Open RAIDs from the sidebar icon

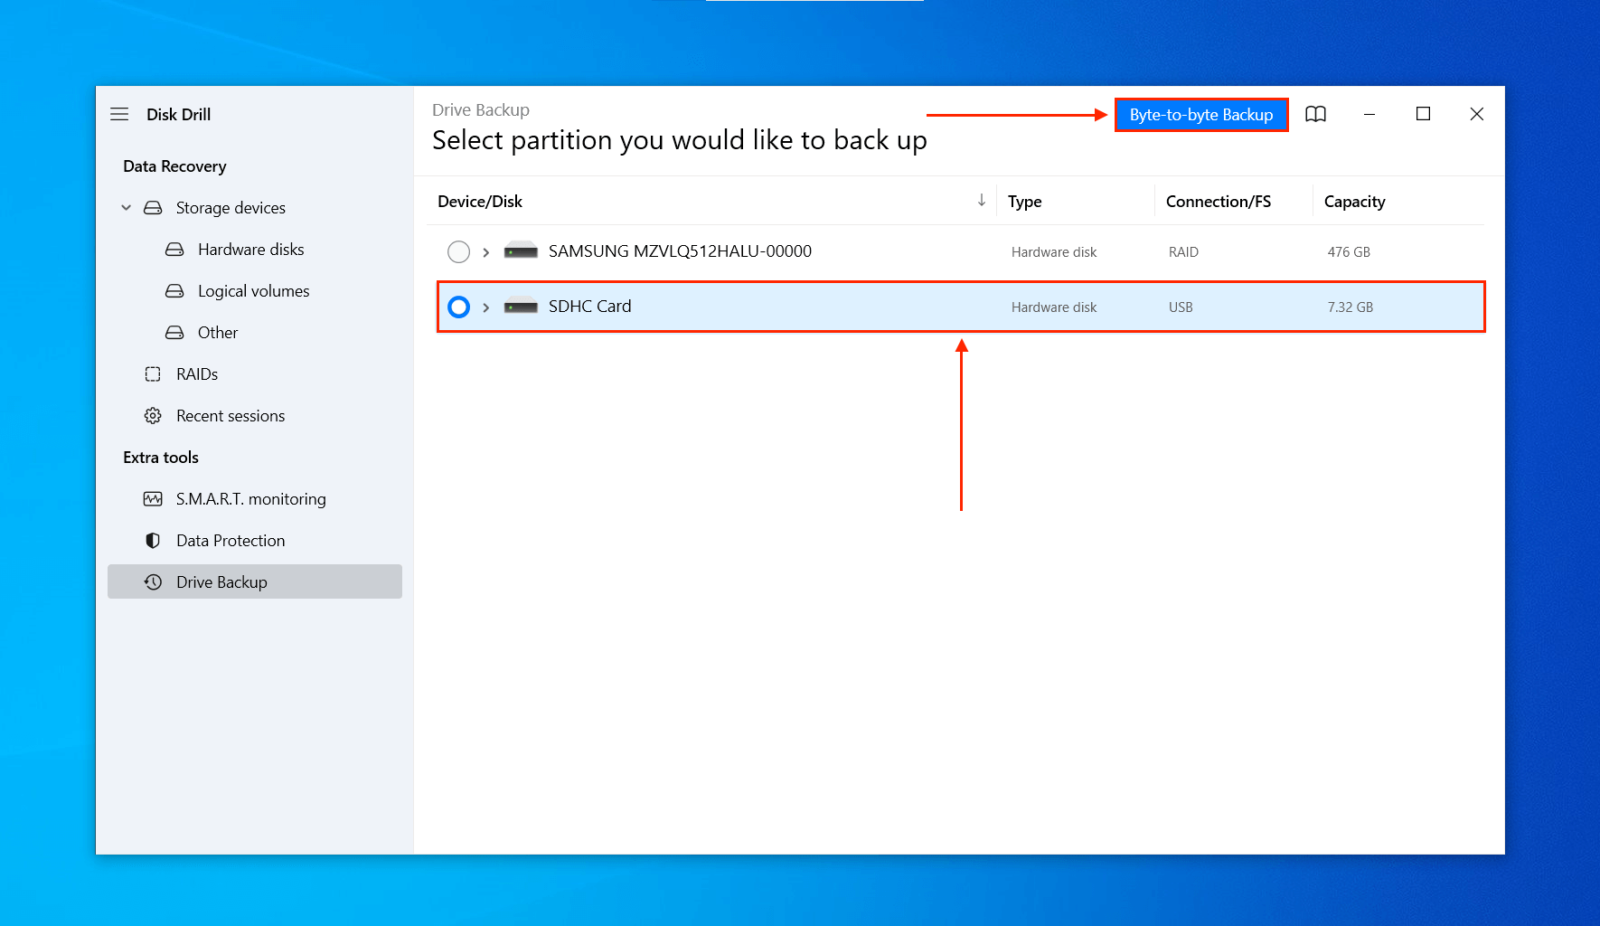tap(152, 374)
